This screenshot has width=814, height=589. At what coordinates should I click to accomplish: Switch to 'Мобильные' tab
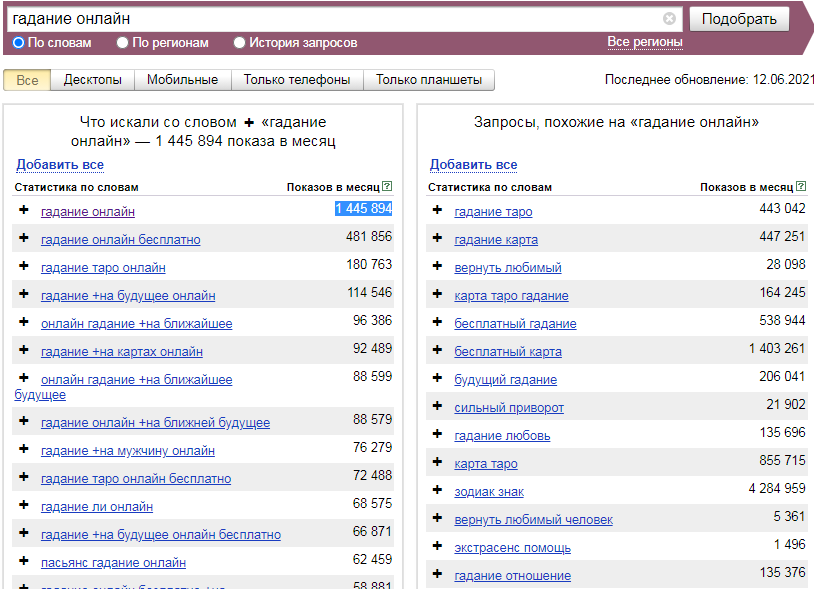point(182,80)
